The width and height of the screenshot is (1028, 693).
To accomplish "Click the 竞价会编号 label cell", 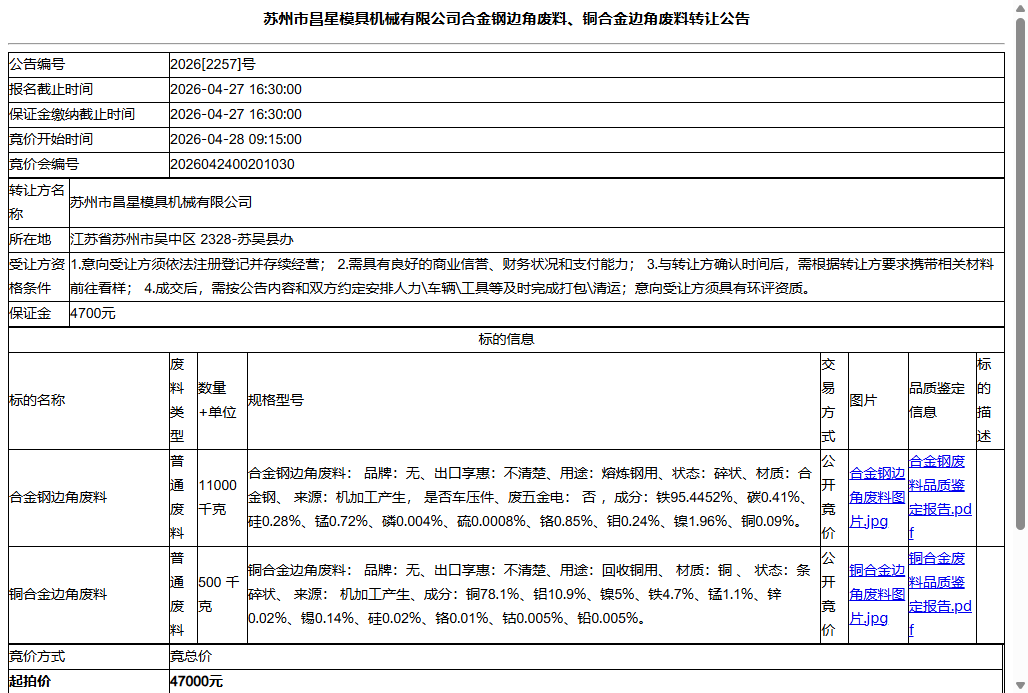I will 89,164.
